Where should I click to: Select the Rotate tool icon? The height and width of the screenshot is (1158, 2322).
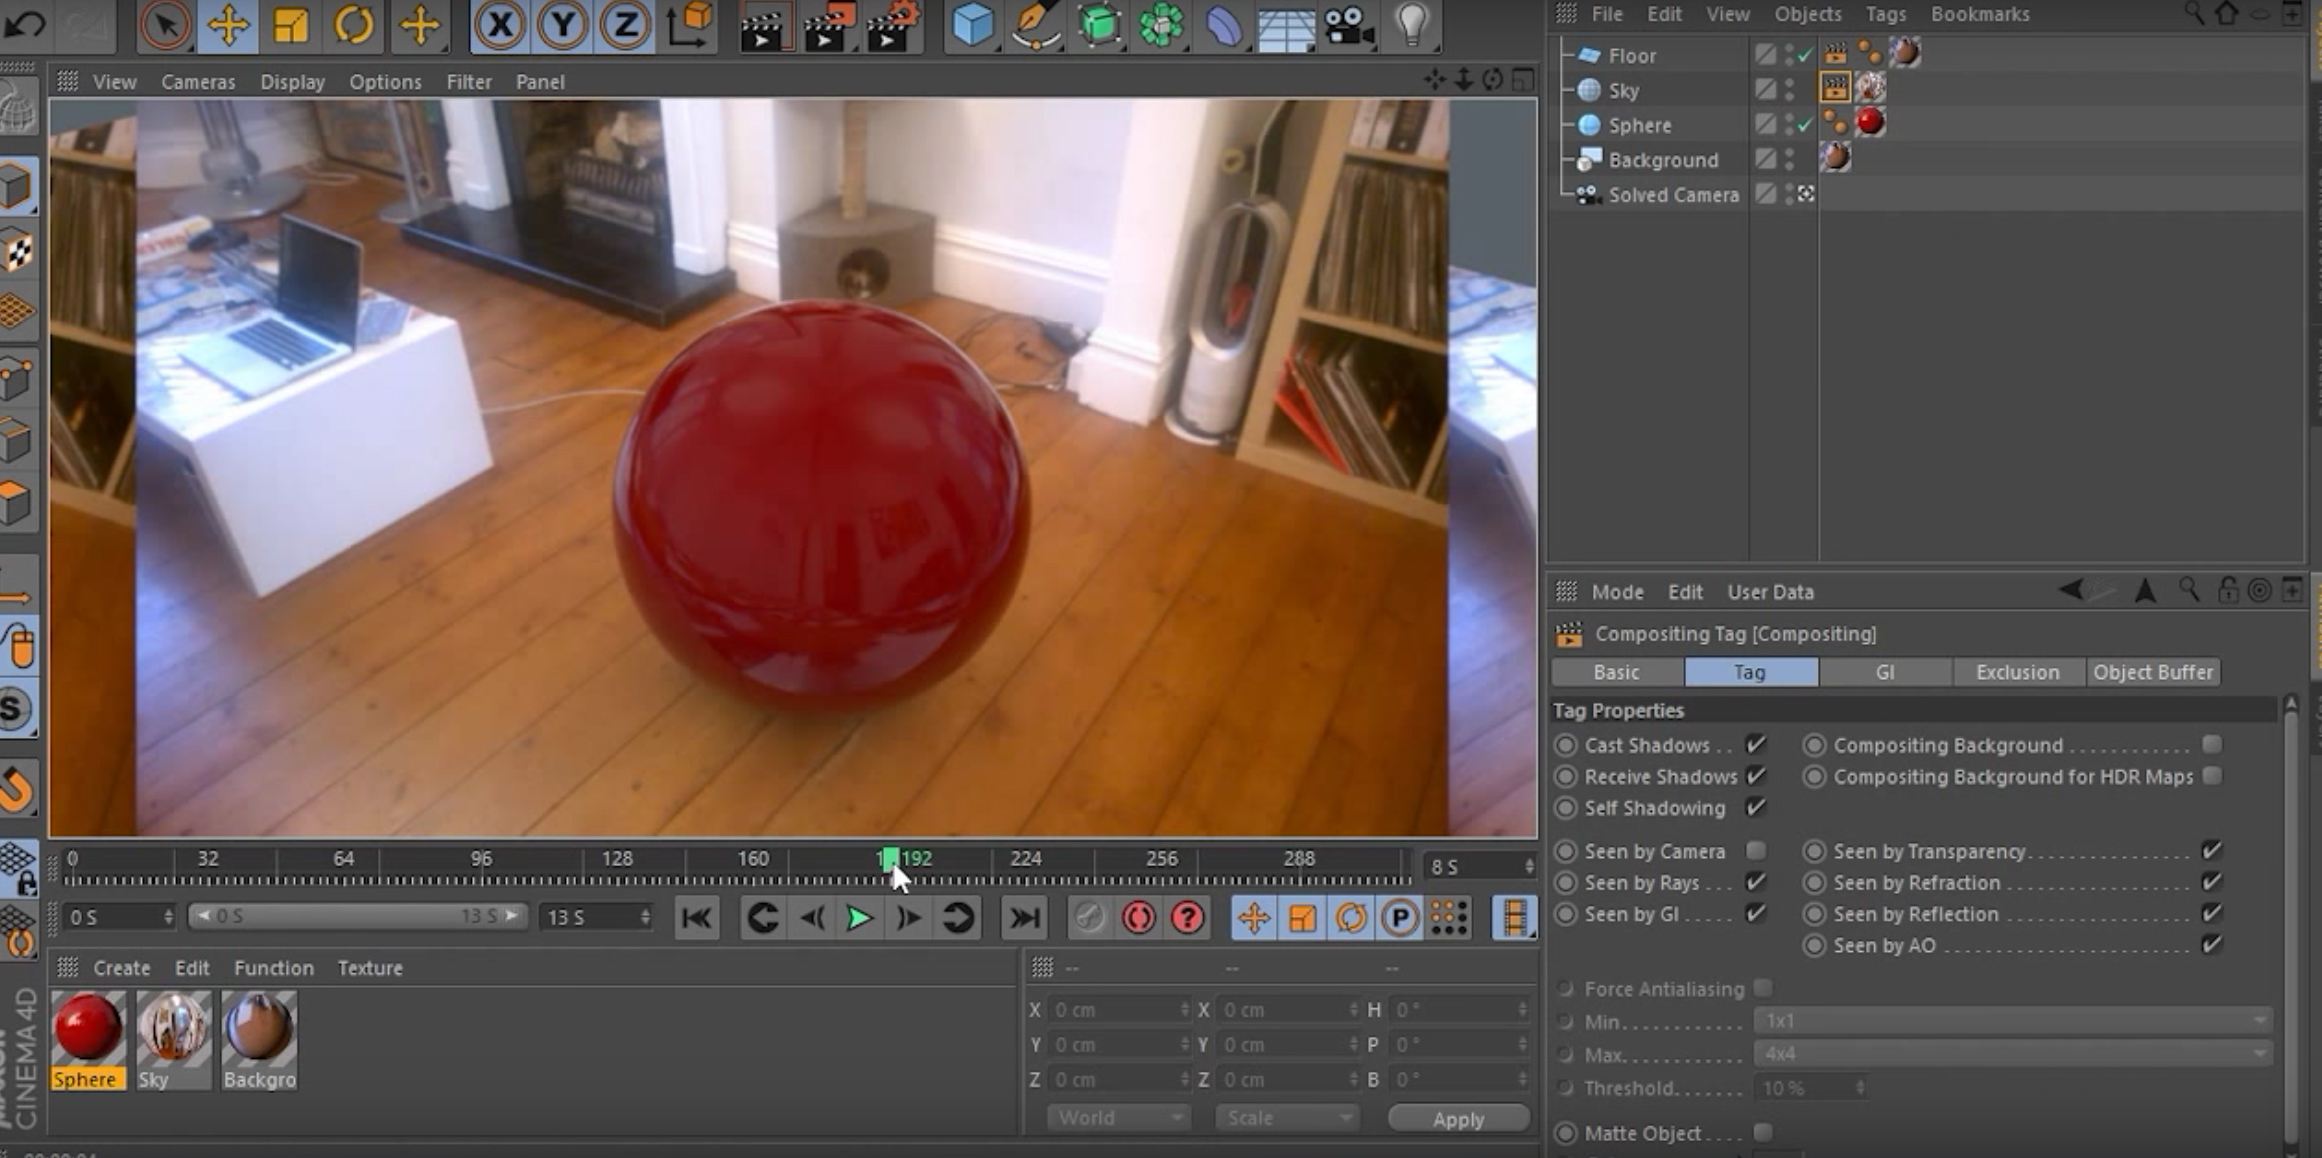(353, 24)
